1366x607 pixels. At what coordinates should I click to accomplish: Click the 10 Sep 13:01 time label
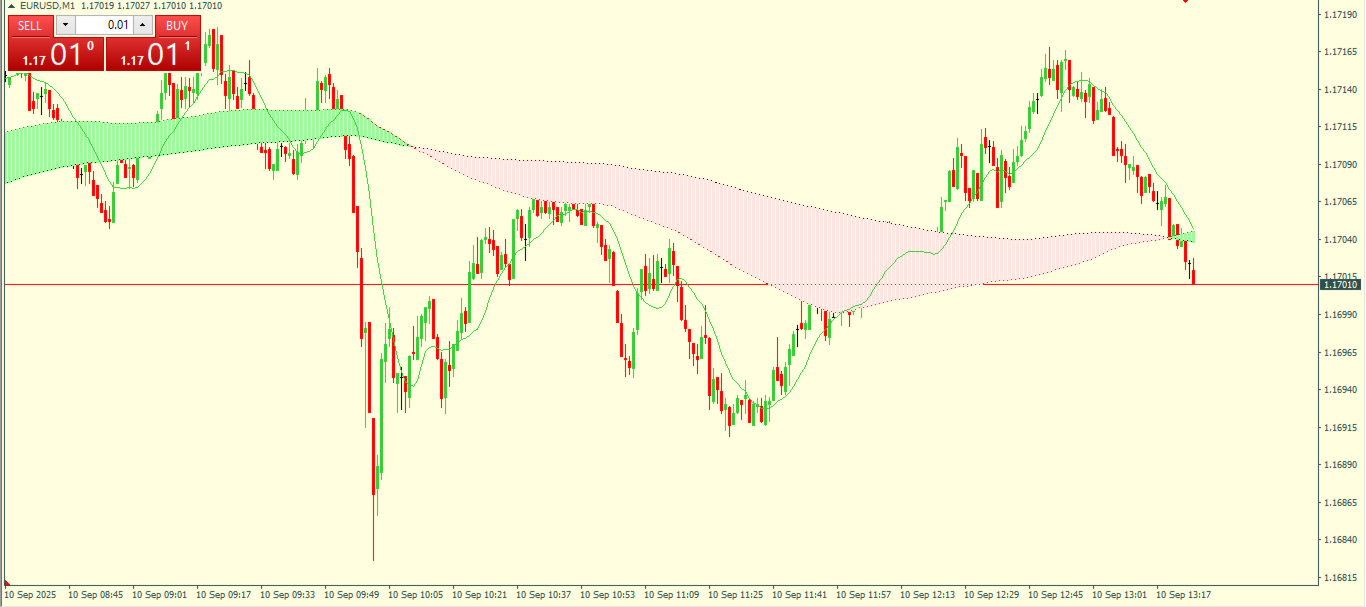1120,595
